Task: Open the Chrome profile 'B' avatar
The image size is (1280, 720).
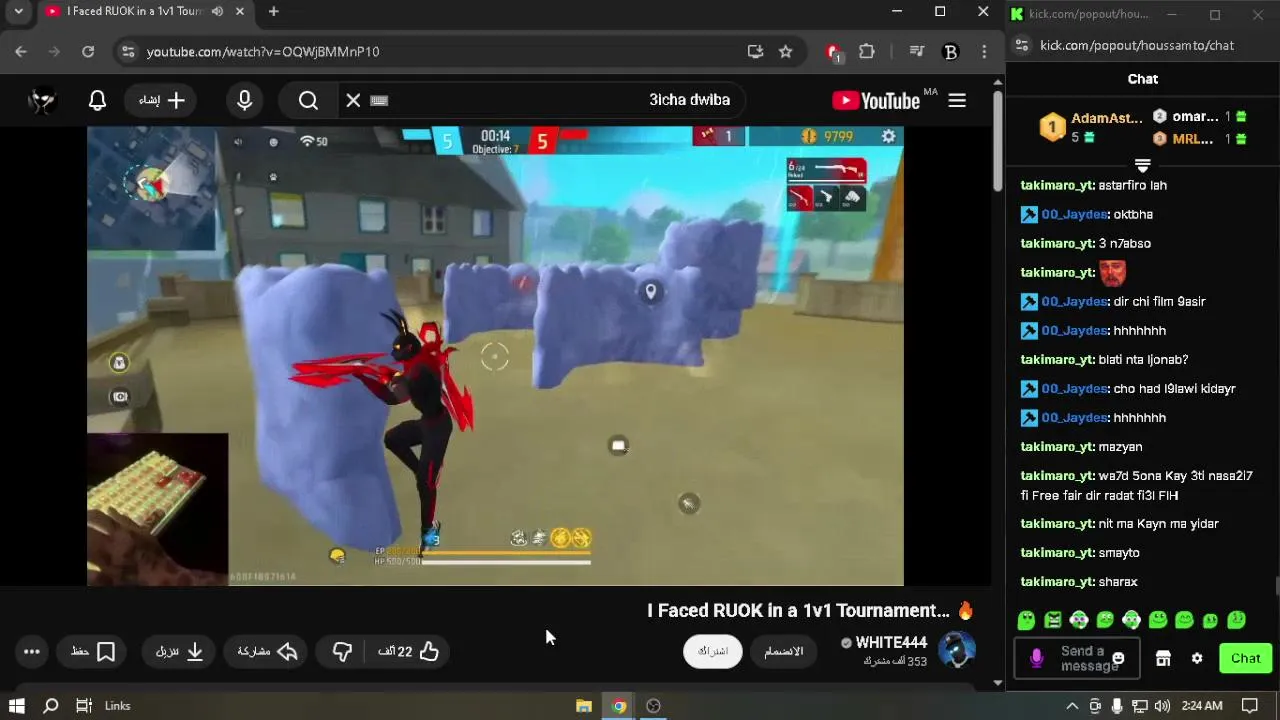Action: tap(951, 52)
